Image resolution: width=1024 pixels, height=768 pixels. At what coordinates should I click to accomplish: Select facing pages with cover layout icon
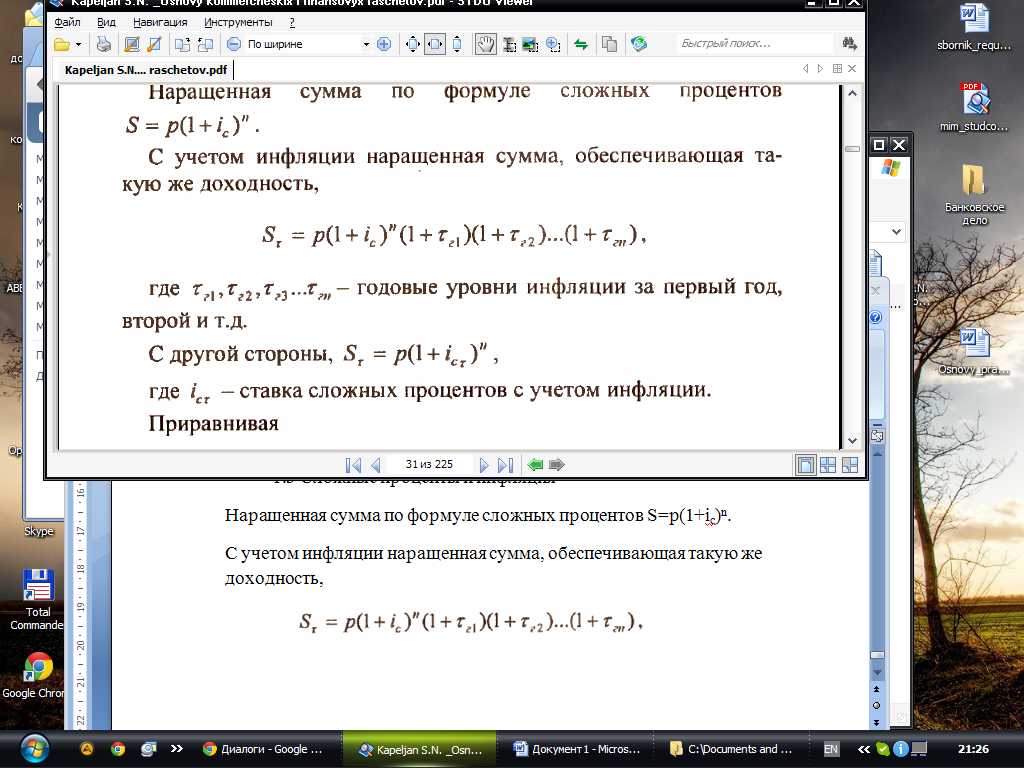850,465
